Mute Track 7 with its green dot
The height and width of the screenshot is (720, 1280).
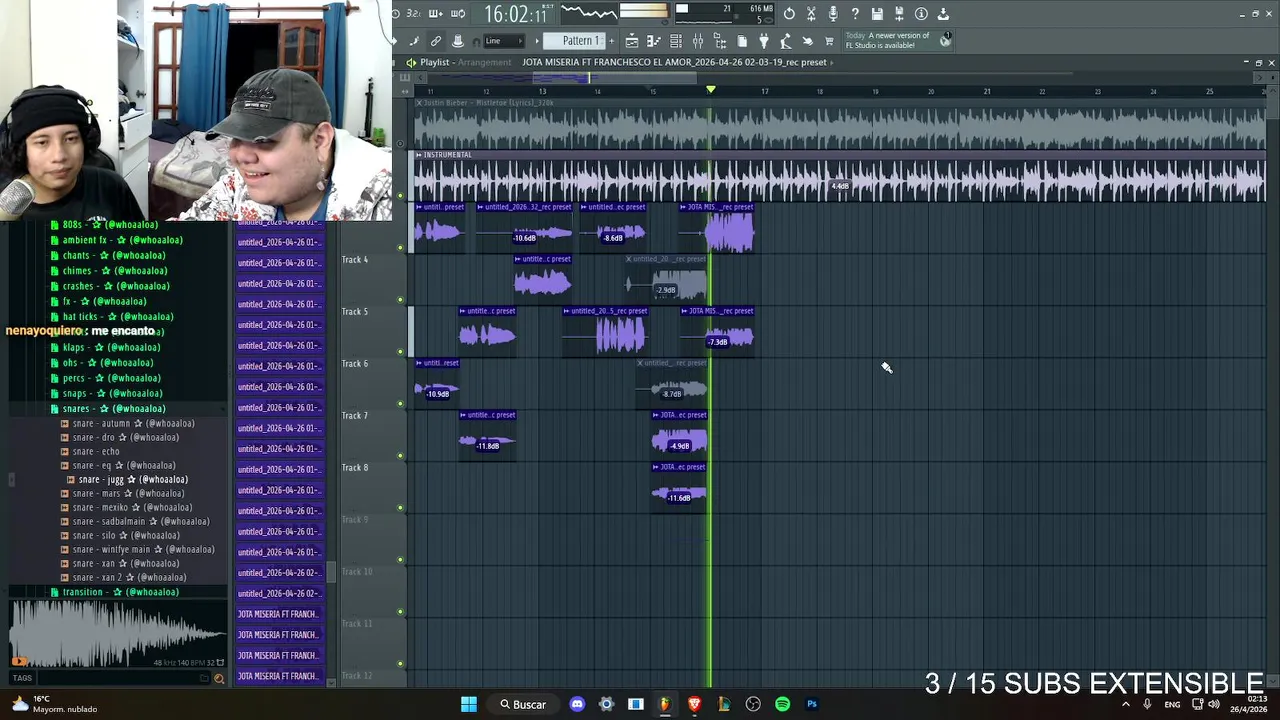[401, 455]
